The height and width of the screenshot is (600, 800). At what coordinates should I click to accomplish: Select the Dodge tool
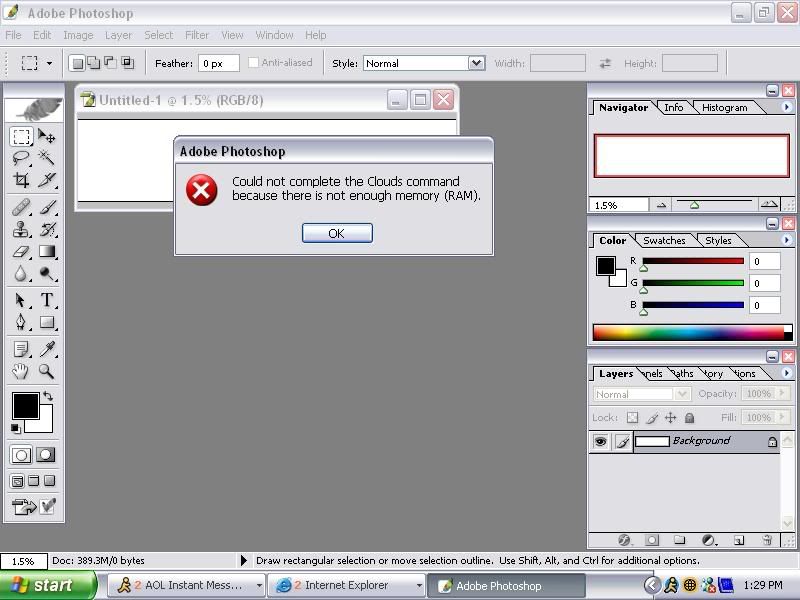point(46,273)
